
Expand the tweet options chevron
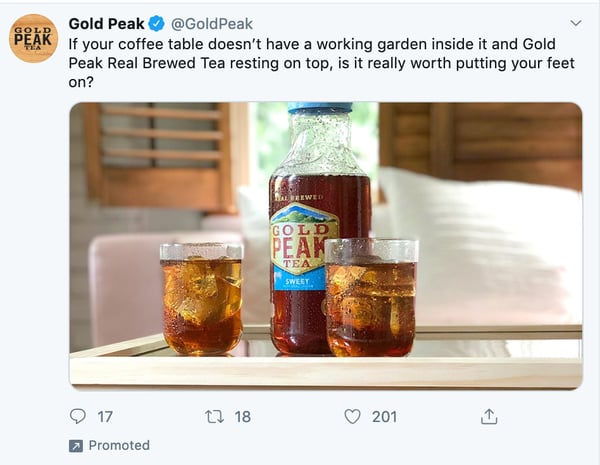(575, 23)
